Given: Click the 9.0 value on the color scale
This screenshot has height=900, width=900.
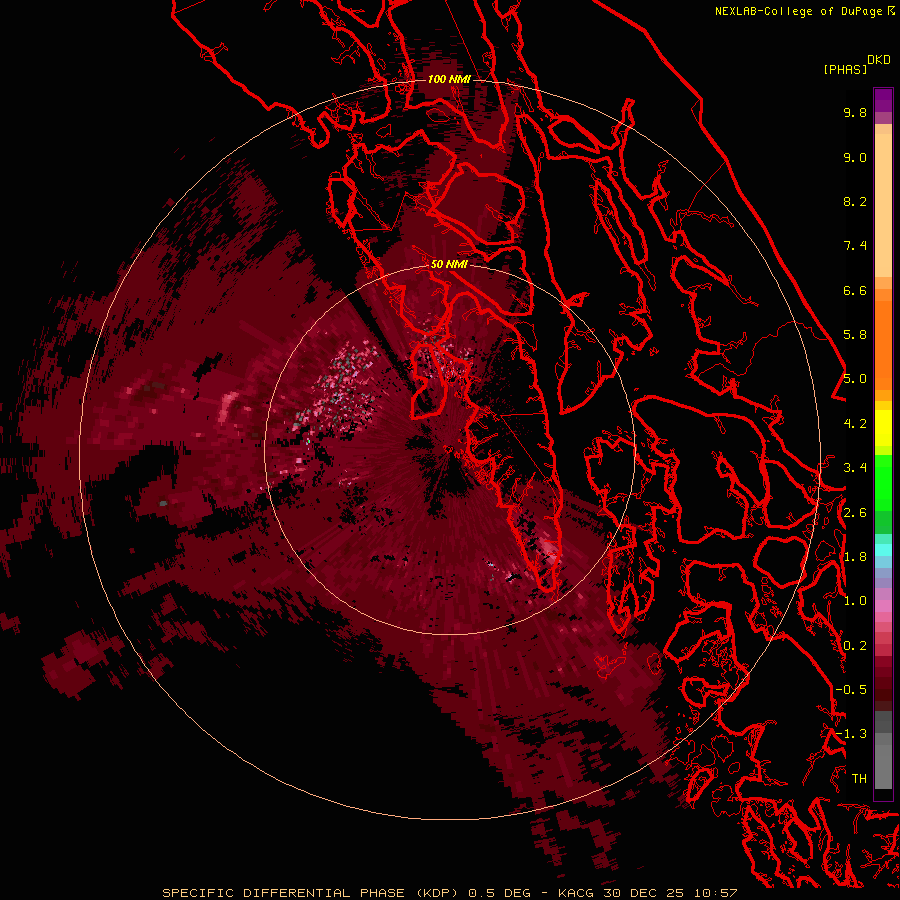Looking at the screenshot, I should point(855,157).
